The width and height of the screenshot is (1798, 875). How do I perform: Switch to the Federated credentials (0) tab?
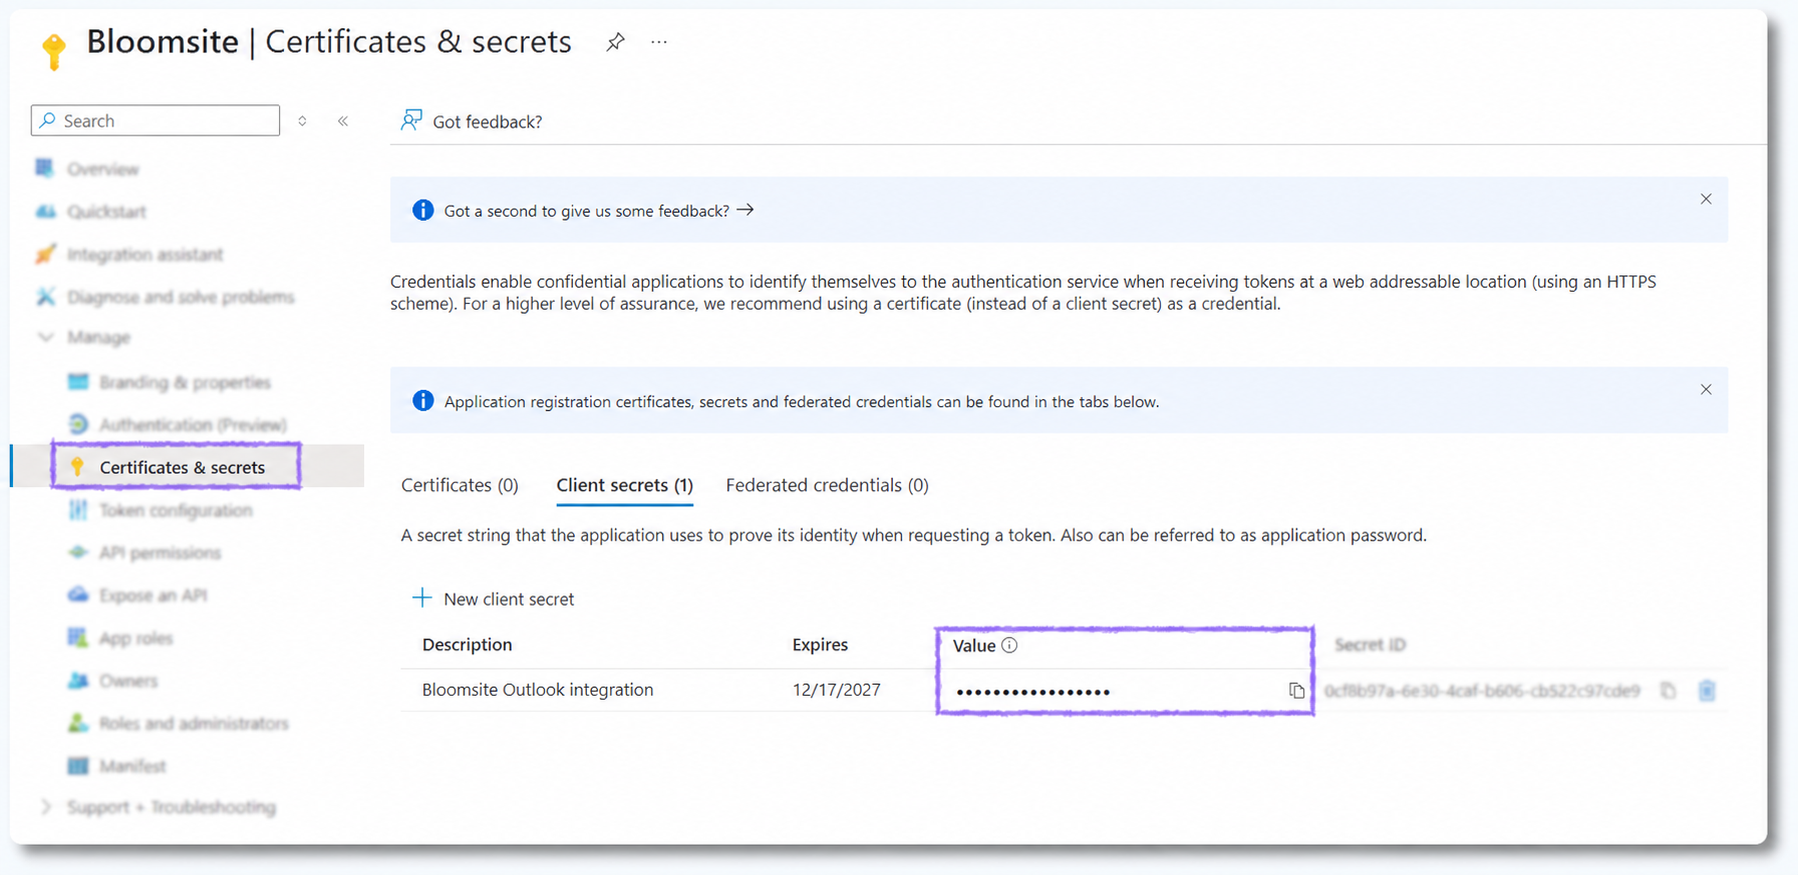pos(827,485)
